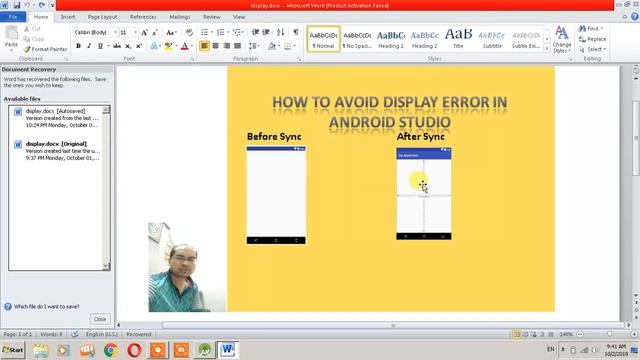The height and width of the screenshot is (360, 640).
Task: Click the Before Sync phone screenshot image
Action: [x=276, y=195]
